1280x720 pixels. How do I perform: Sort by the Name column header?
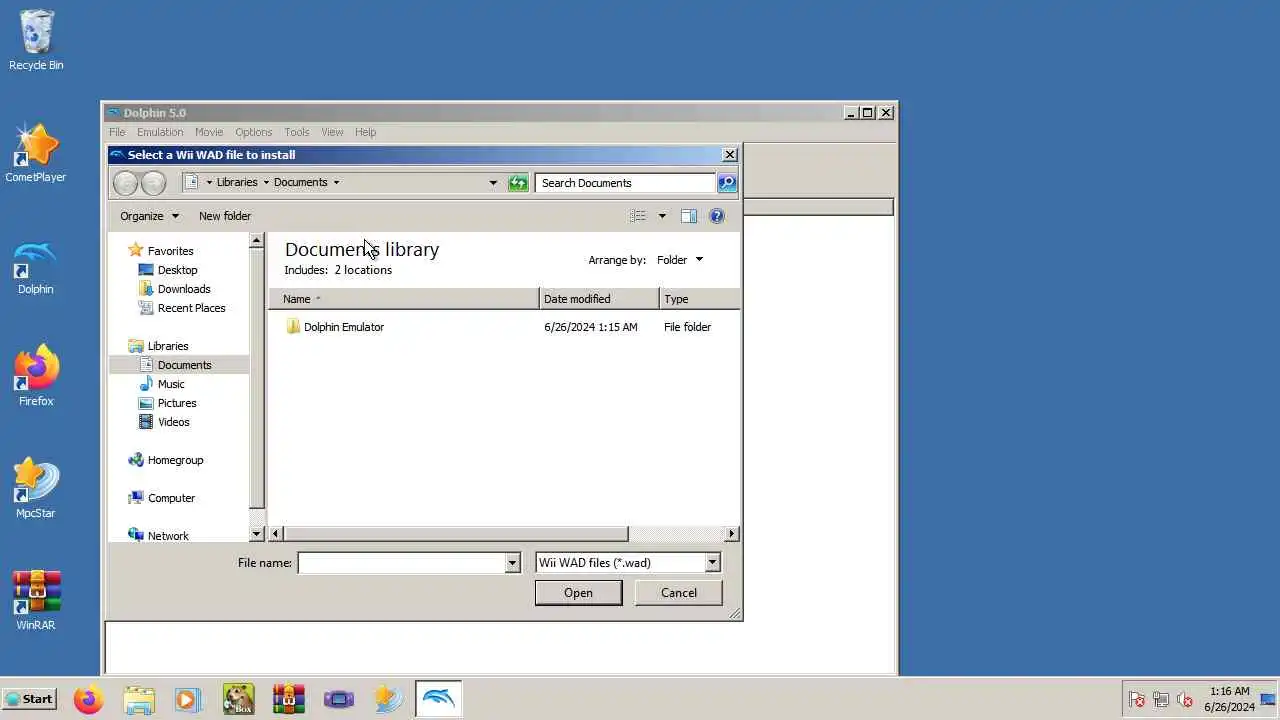tap(403, 299)
